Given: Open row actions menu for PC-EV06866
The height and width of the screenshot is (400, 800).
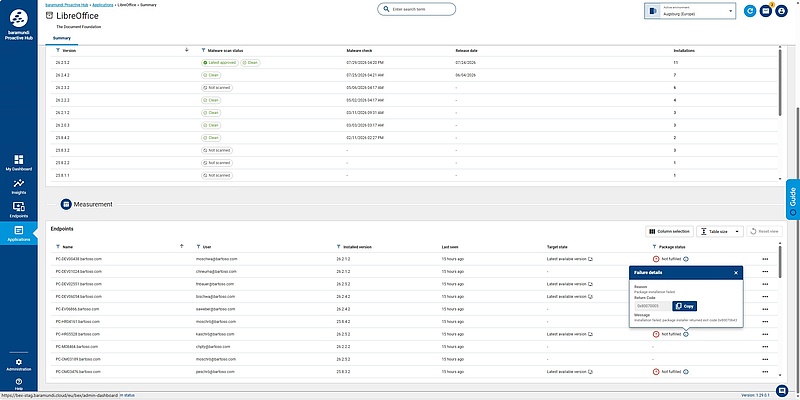Looking at the screenshot, I should 765,309.
